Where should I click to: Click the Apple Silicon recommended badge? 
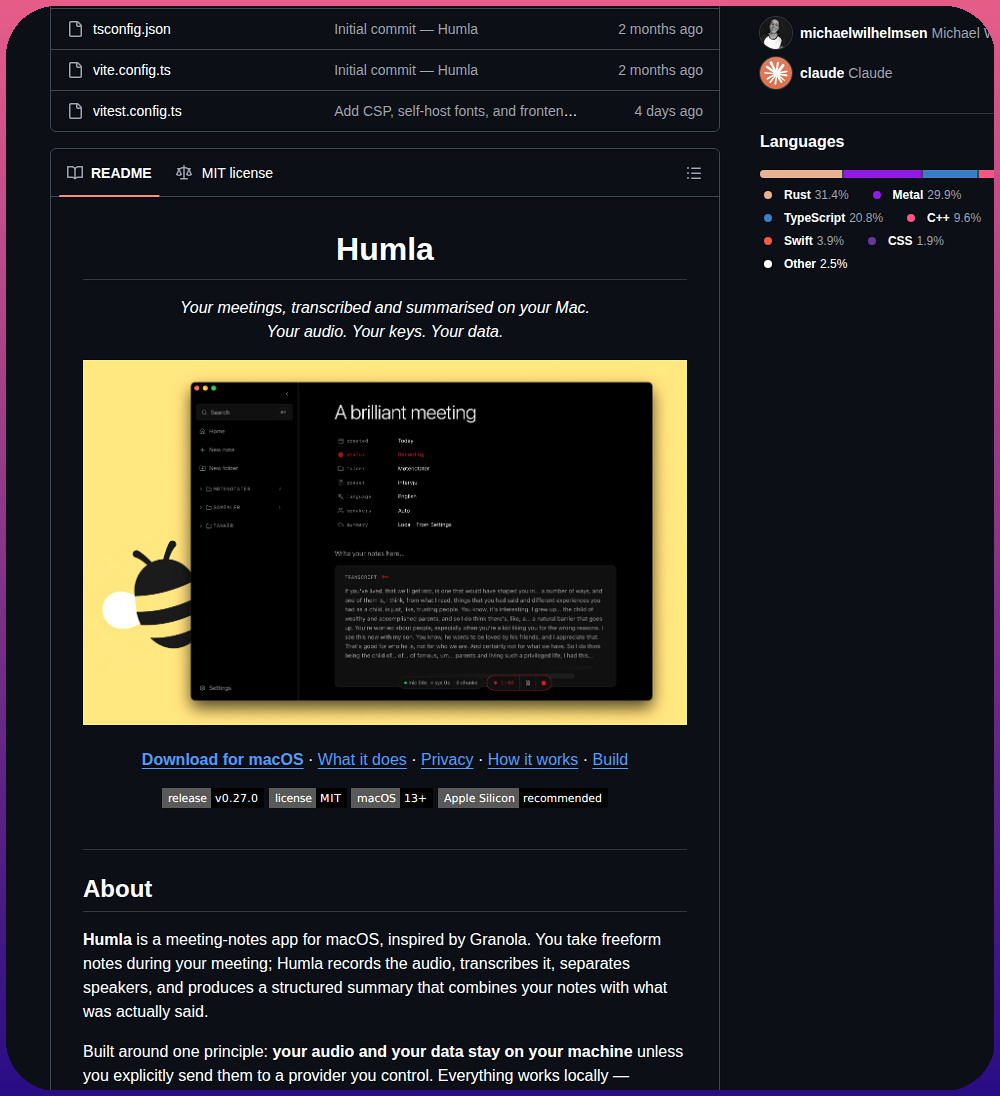coord(523,798)
